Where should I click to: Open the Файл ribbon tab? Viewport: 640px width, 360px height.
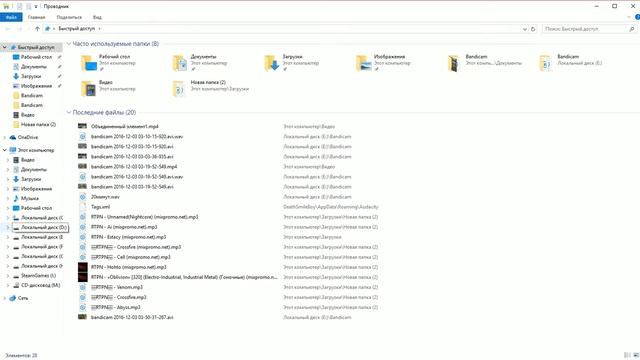coord(11,17)
